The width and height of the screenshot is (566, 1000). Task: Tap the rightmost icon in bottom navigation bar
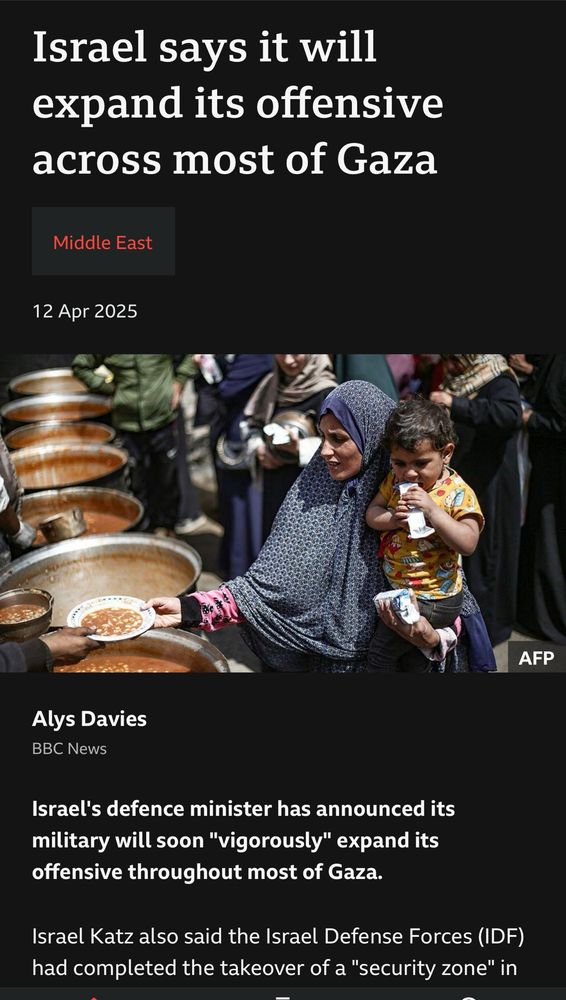tap(469, 997)
